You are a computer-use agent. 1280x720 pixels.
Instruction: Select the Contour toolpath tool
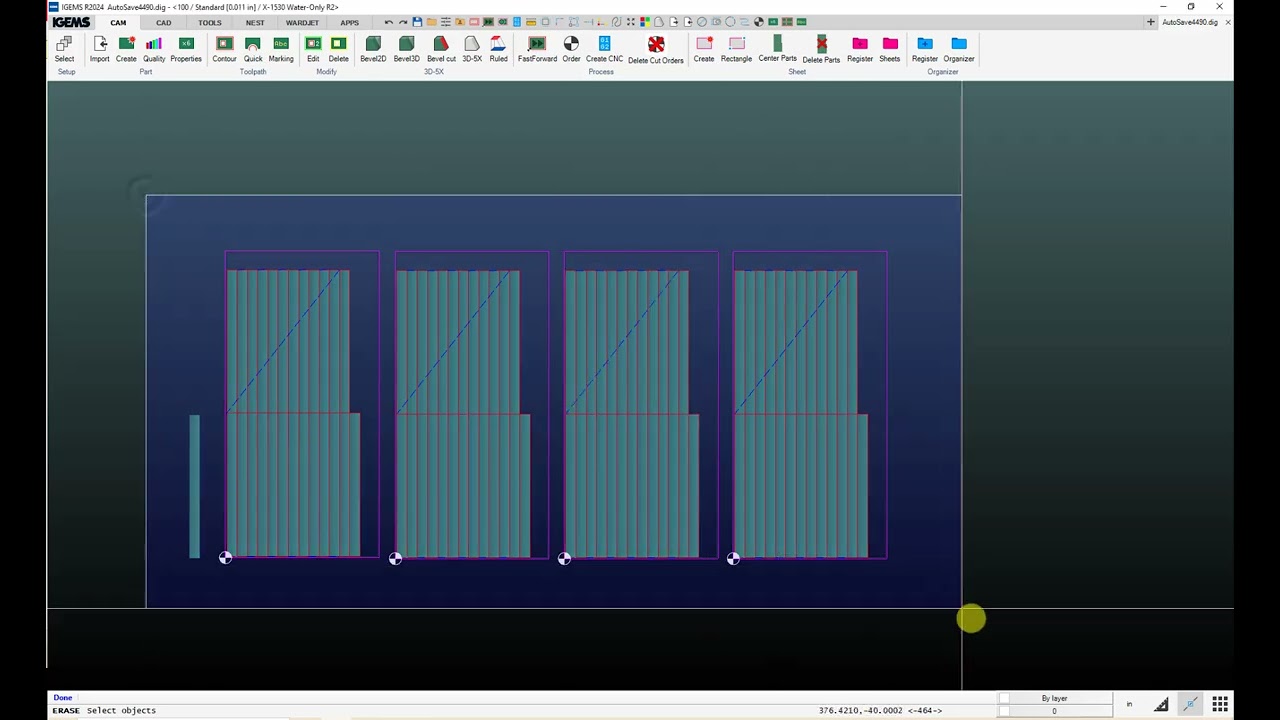(x=224, y=49)
